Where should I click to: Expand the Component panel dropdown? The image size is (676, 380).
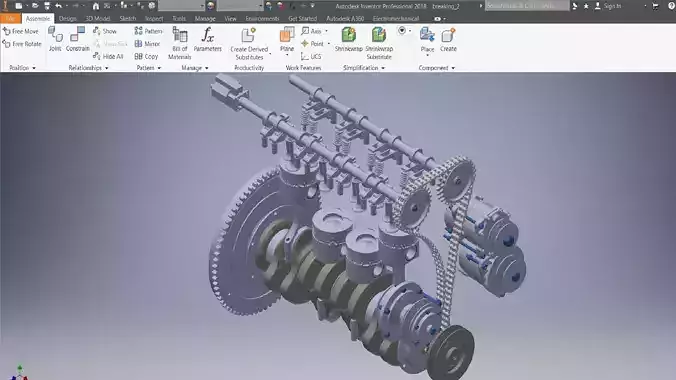pos(453,68)
